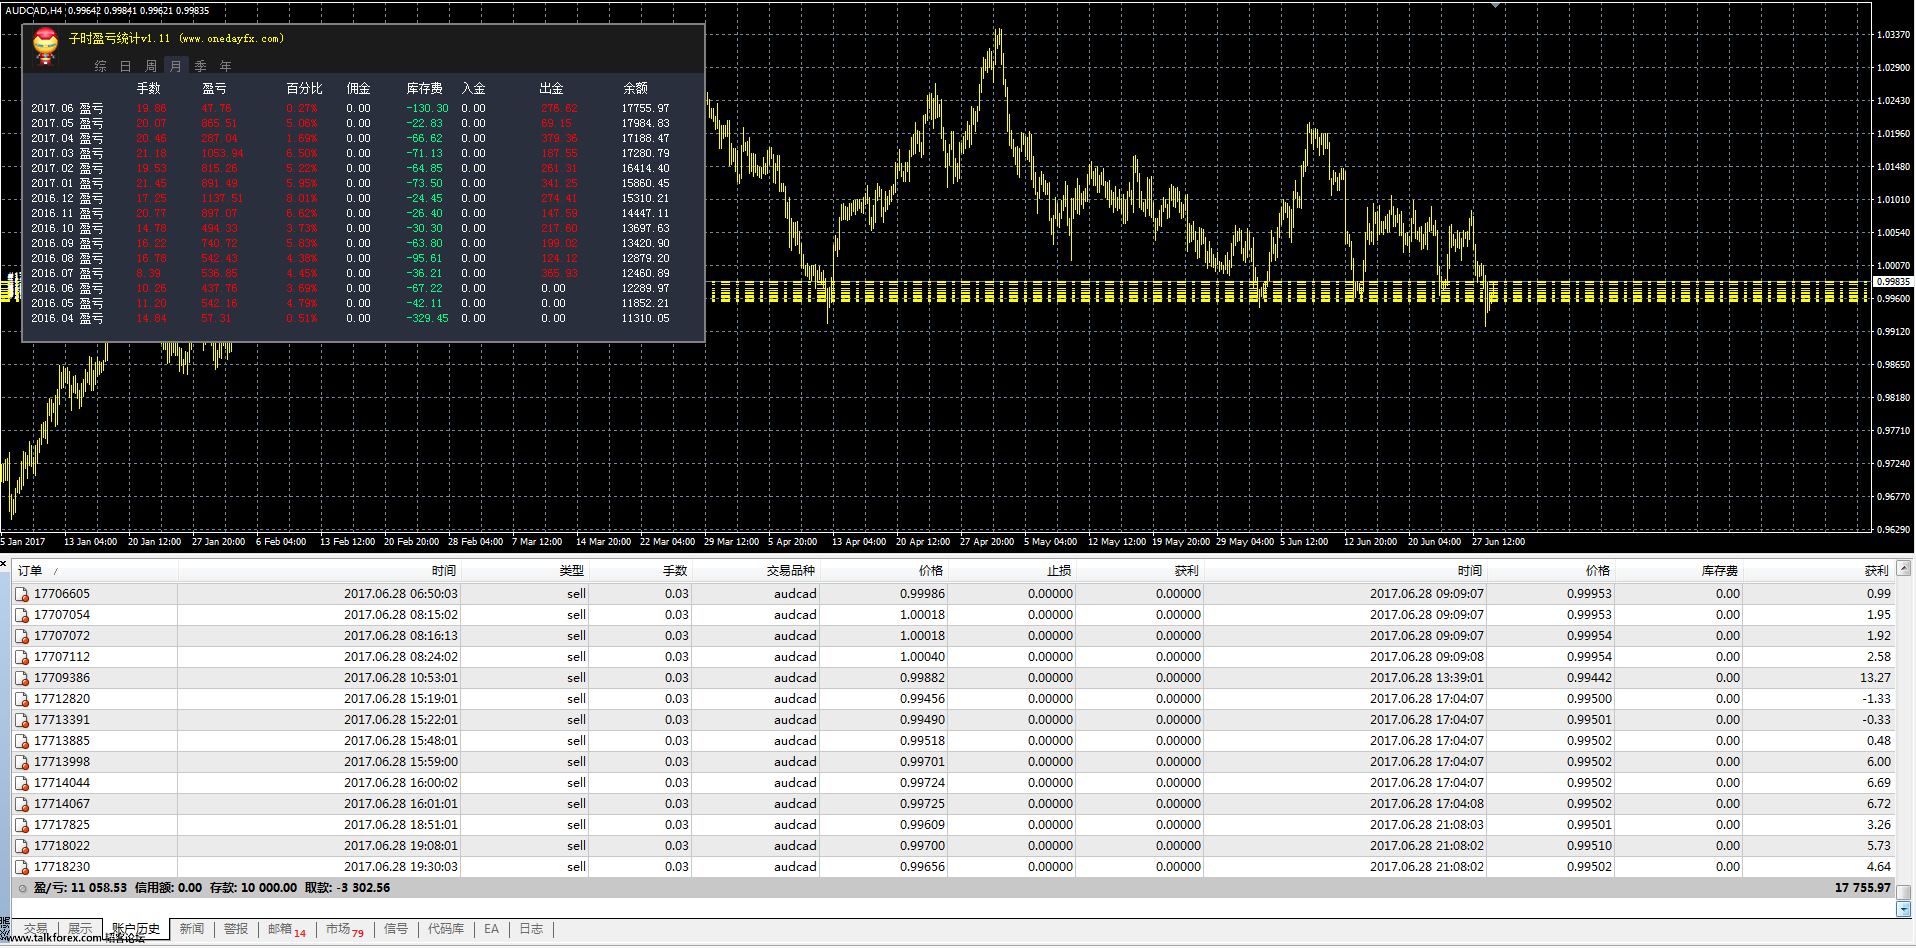Screen dimensions: 1916x948
Task: Click the 13.27 profit cell
Action: point(1875,678)
